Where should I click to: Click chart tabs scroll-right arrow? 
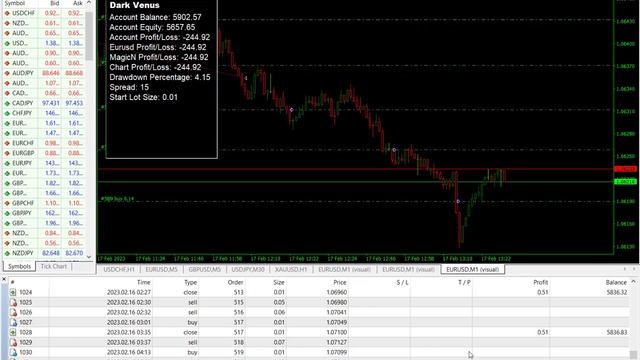(x=634, y=269)
